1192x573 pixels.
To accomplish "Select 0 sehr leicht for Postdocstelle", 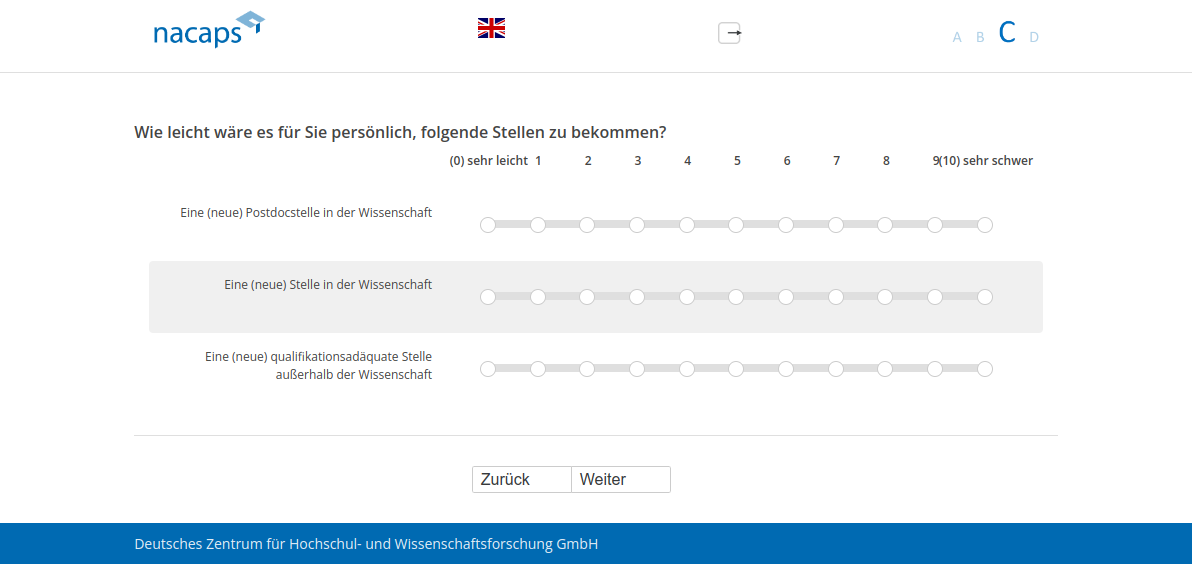I will (488, 225).
